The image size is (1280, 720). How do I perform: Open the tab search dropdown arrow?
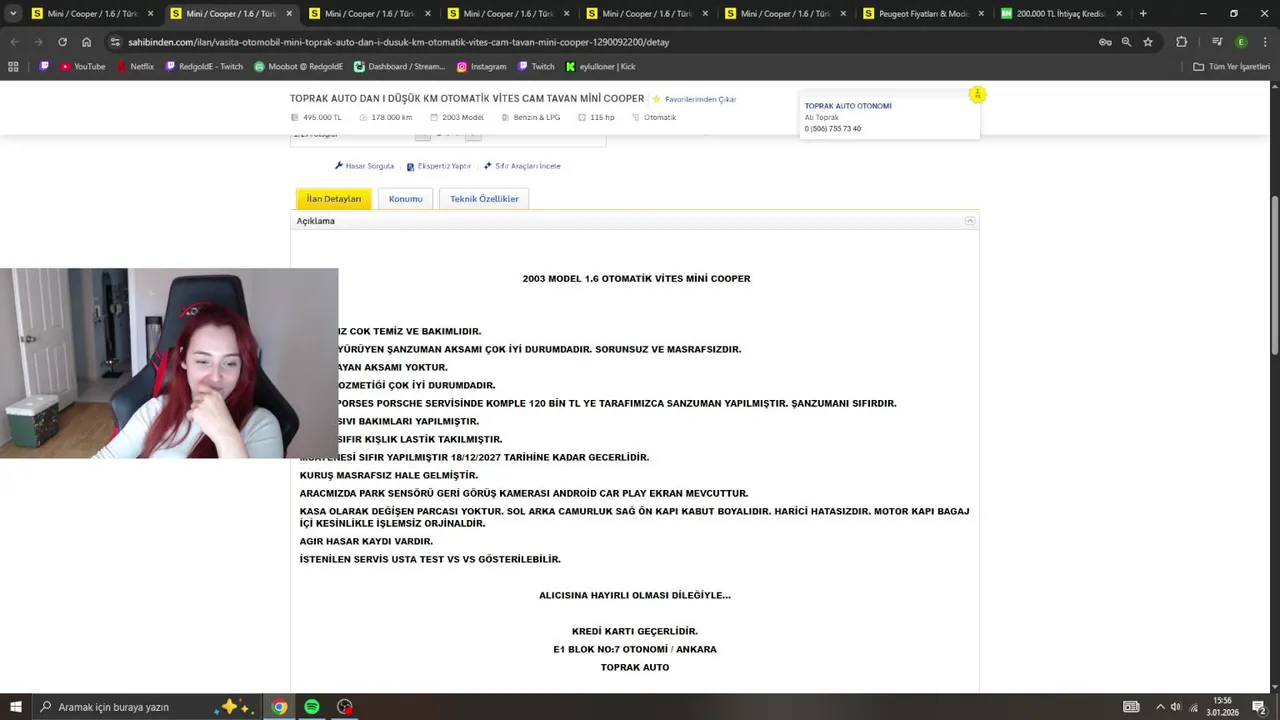point(13,14)
